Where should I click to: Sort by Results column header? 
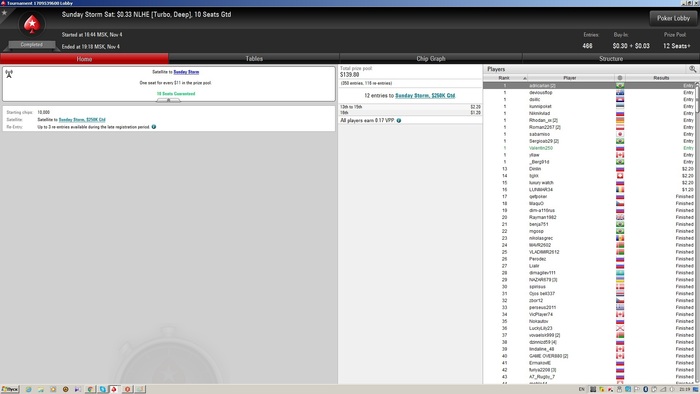661,78
